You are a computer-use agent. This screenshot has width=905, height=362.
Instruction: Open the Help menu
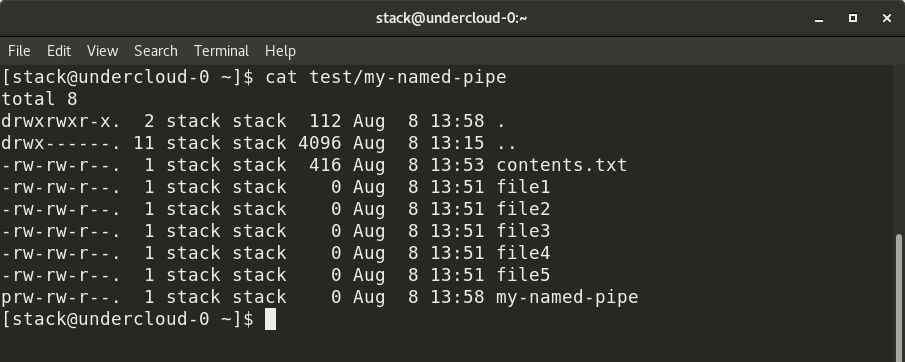pos(281,51)
